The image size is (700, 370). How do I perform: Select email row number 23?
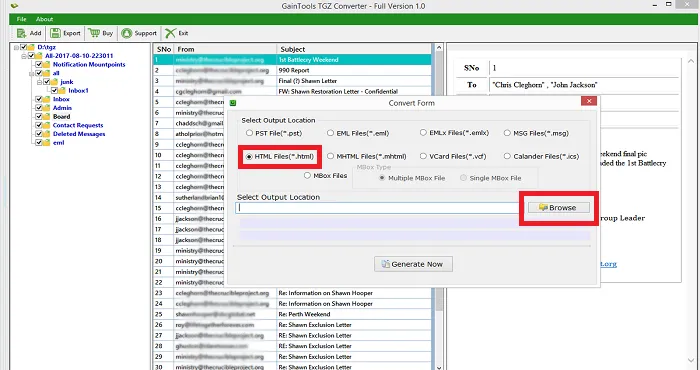(x=293, y=293)
